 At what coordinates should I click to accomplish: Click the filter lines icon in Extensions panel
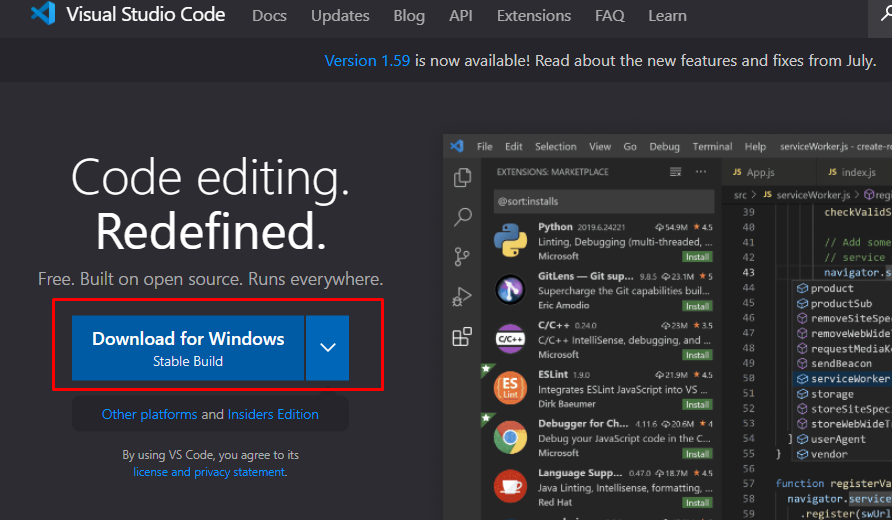coord(675,172)
